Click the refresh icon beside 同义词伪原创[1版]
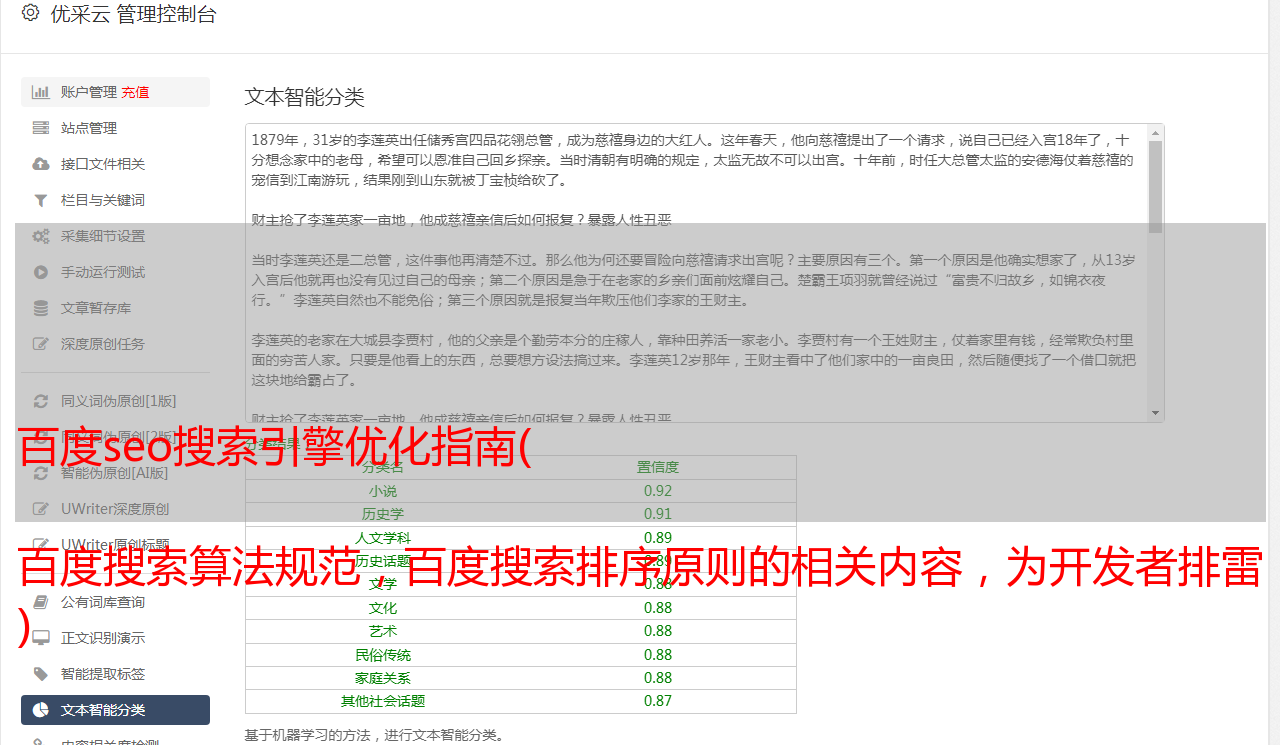The image size is (1280, 745). 41,401
